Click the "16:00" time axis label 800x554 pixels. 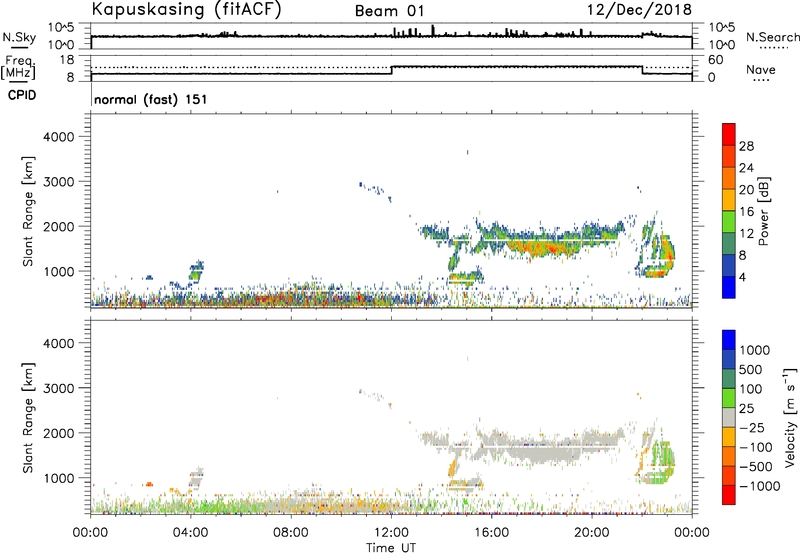point(491,533)
